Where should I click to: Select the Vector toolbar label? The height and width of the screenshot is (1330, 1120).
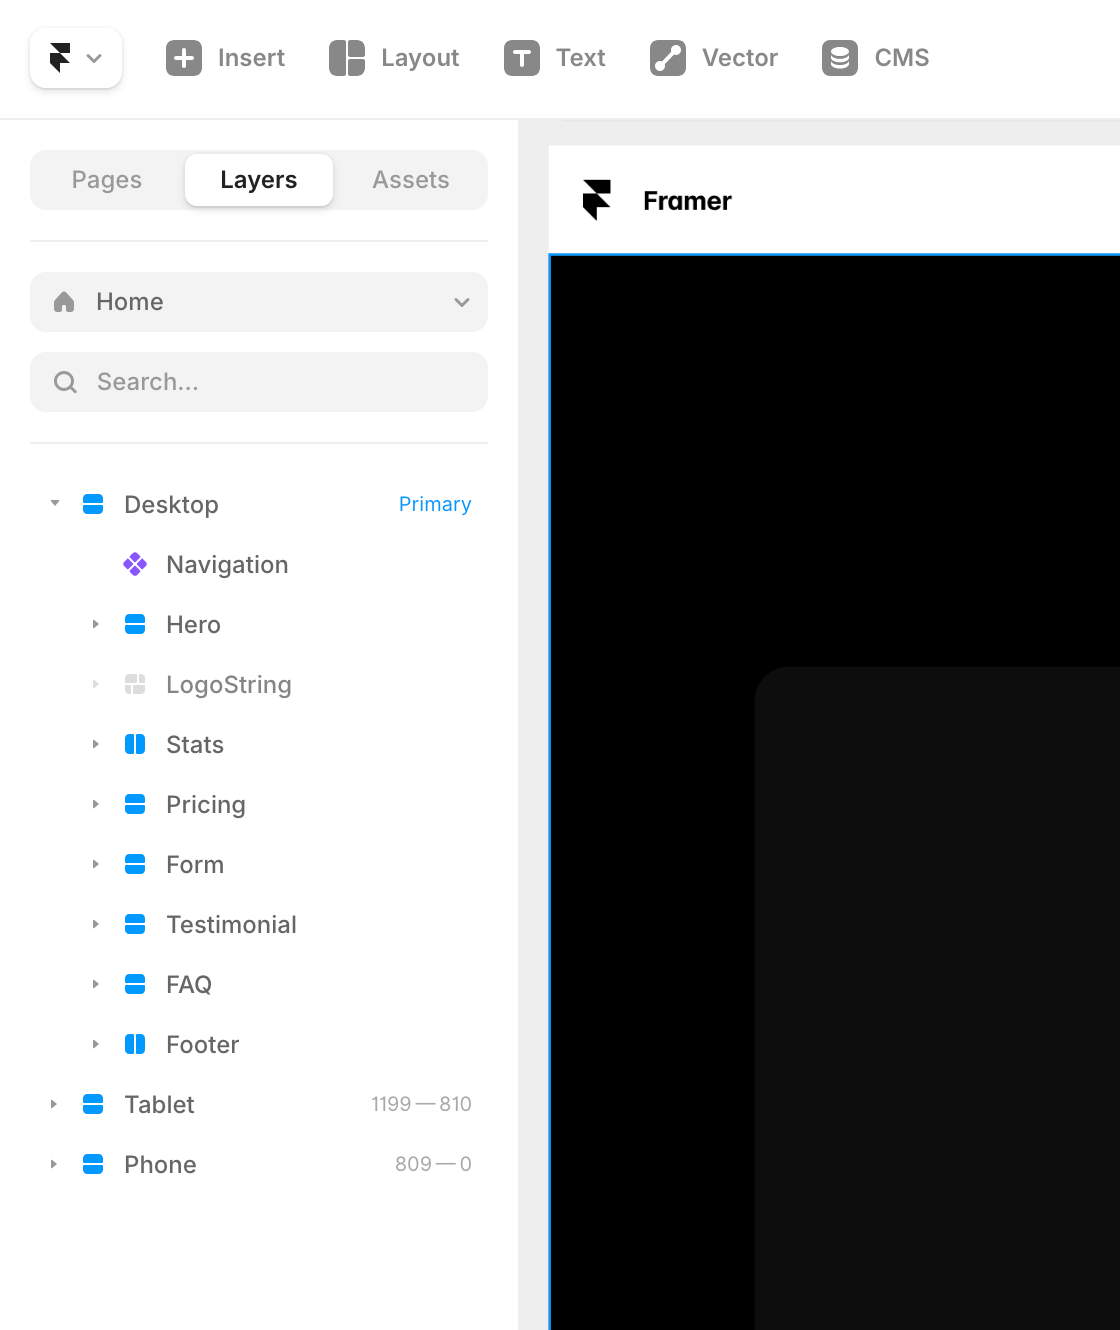coord(740,58)
